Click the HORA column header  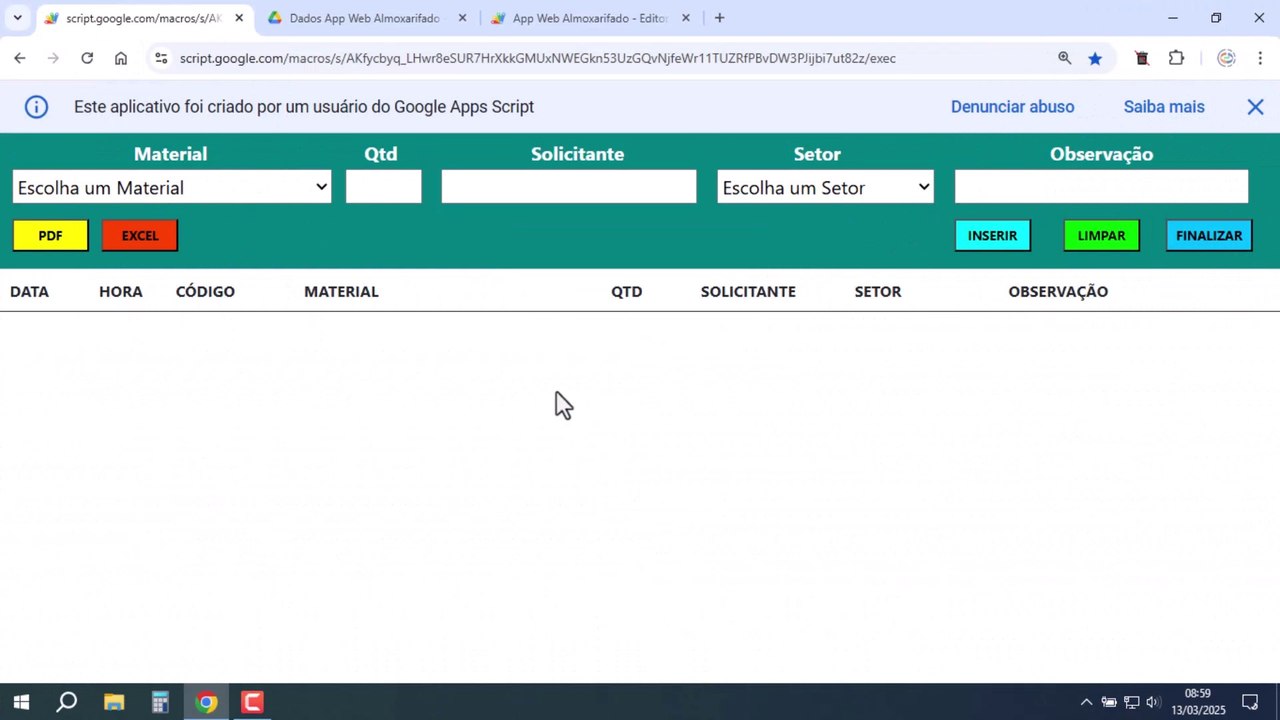[x=121, y=292]
